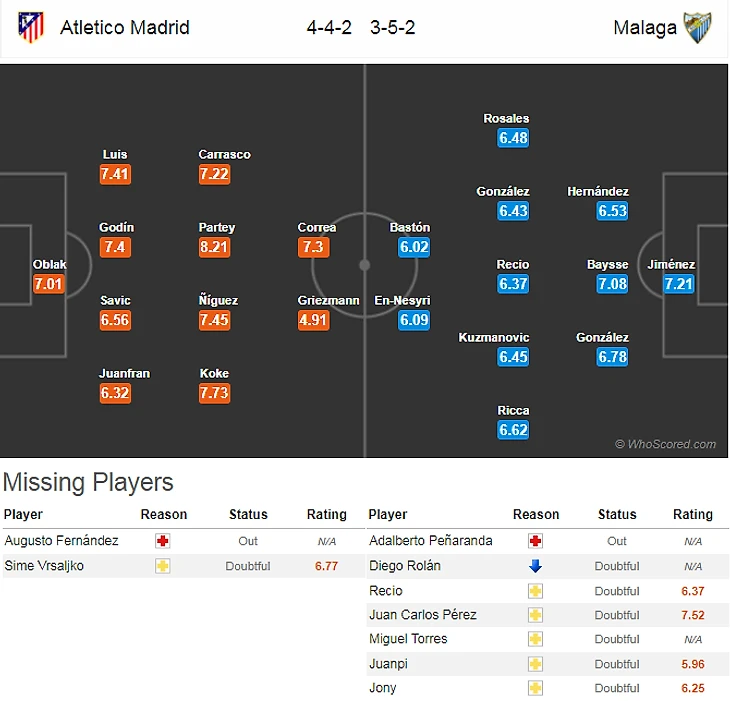The height and width of the screenshot is (701, 730).
Task: Click the Atletico Madrid club crest
Action: click(x=31, y=27)
